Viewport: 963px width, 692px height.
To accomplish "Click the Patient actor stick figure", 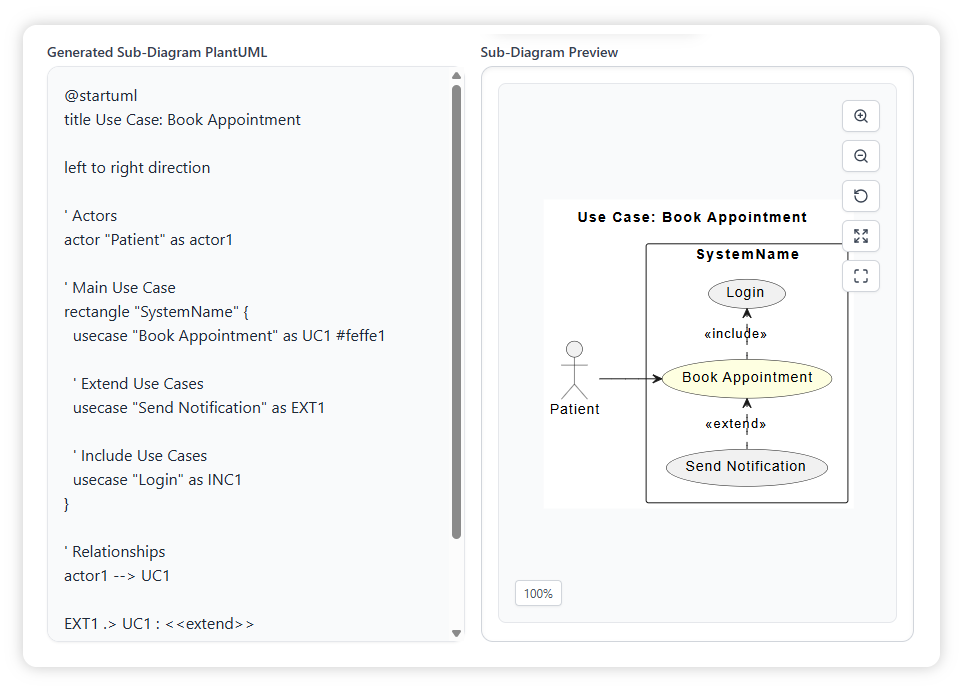I will [x=574, y=371].
